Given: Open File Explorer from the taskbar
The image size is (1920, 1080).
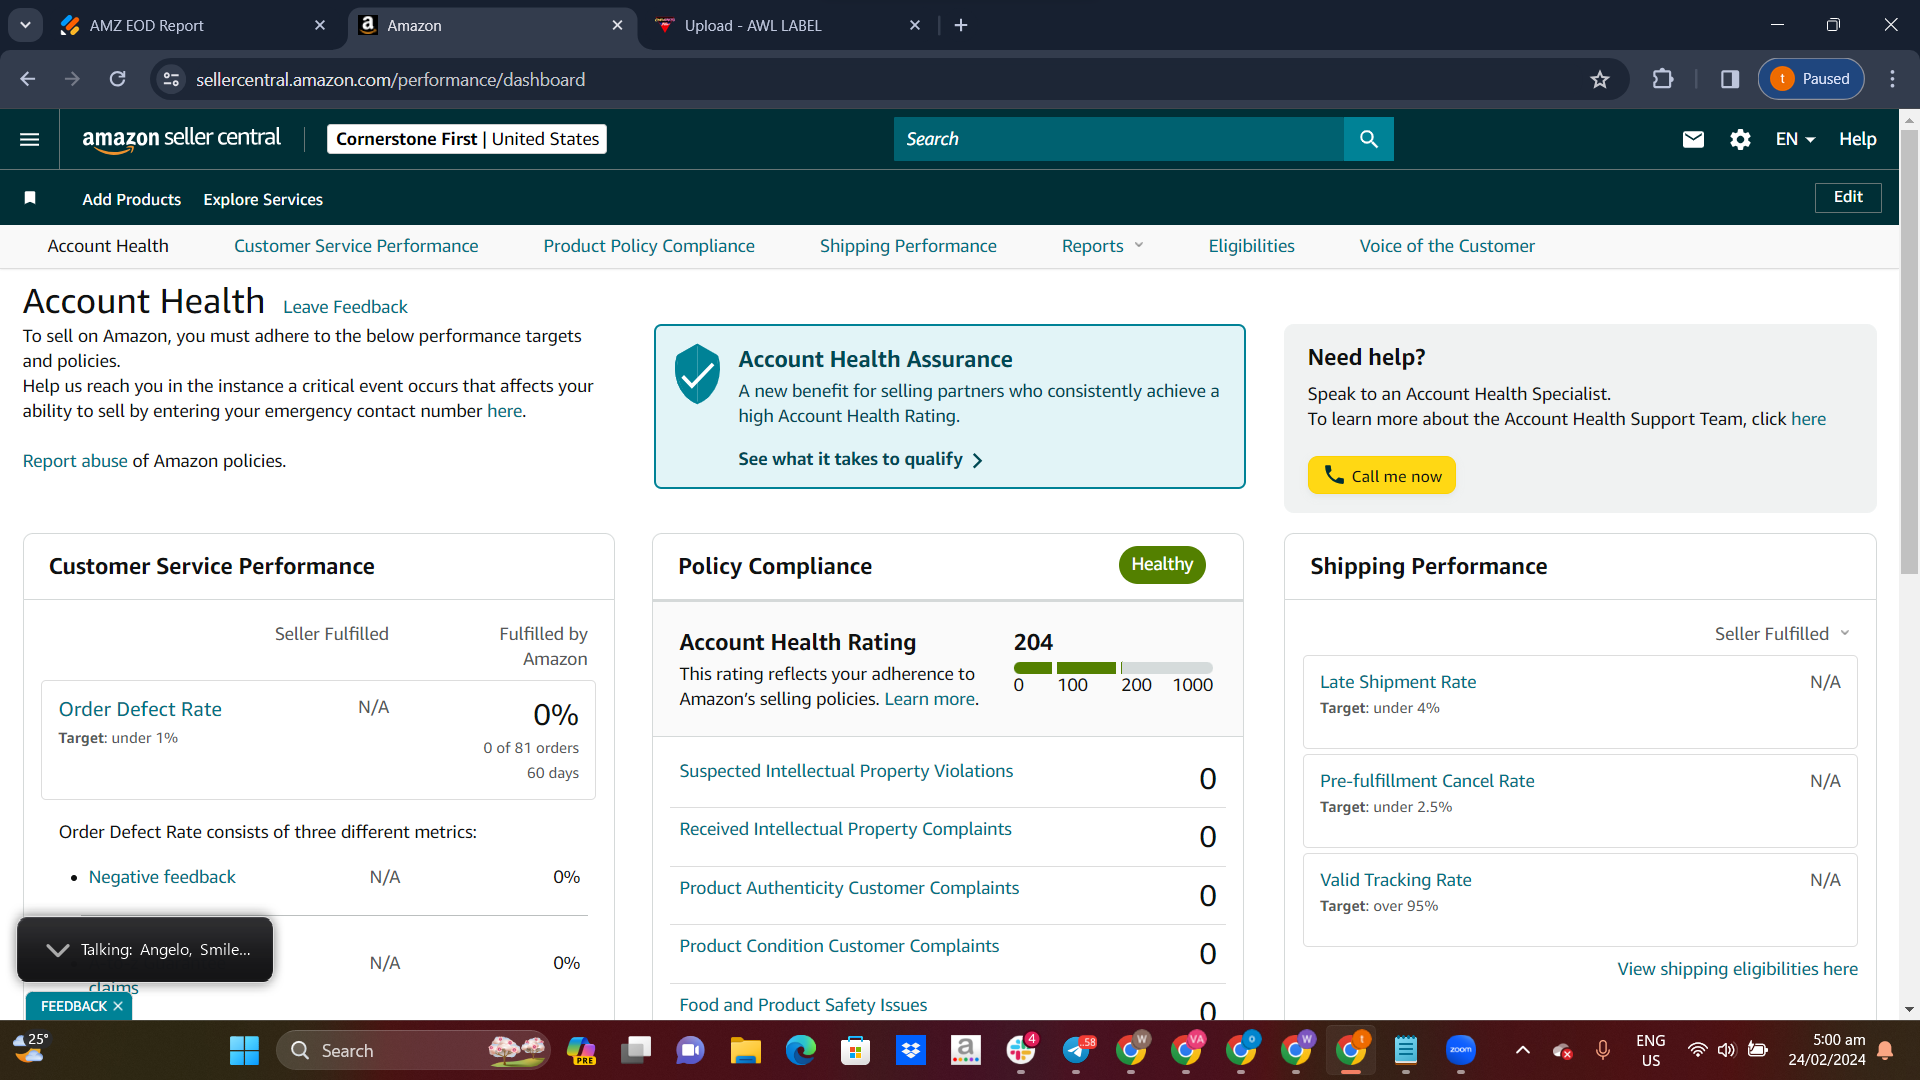Looking at the screenshot, I should click(x=745, y=1050).
